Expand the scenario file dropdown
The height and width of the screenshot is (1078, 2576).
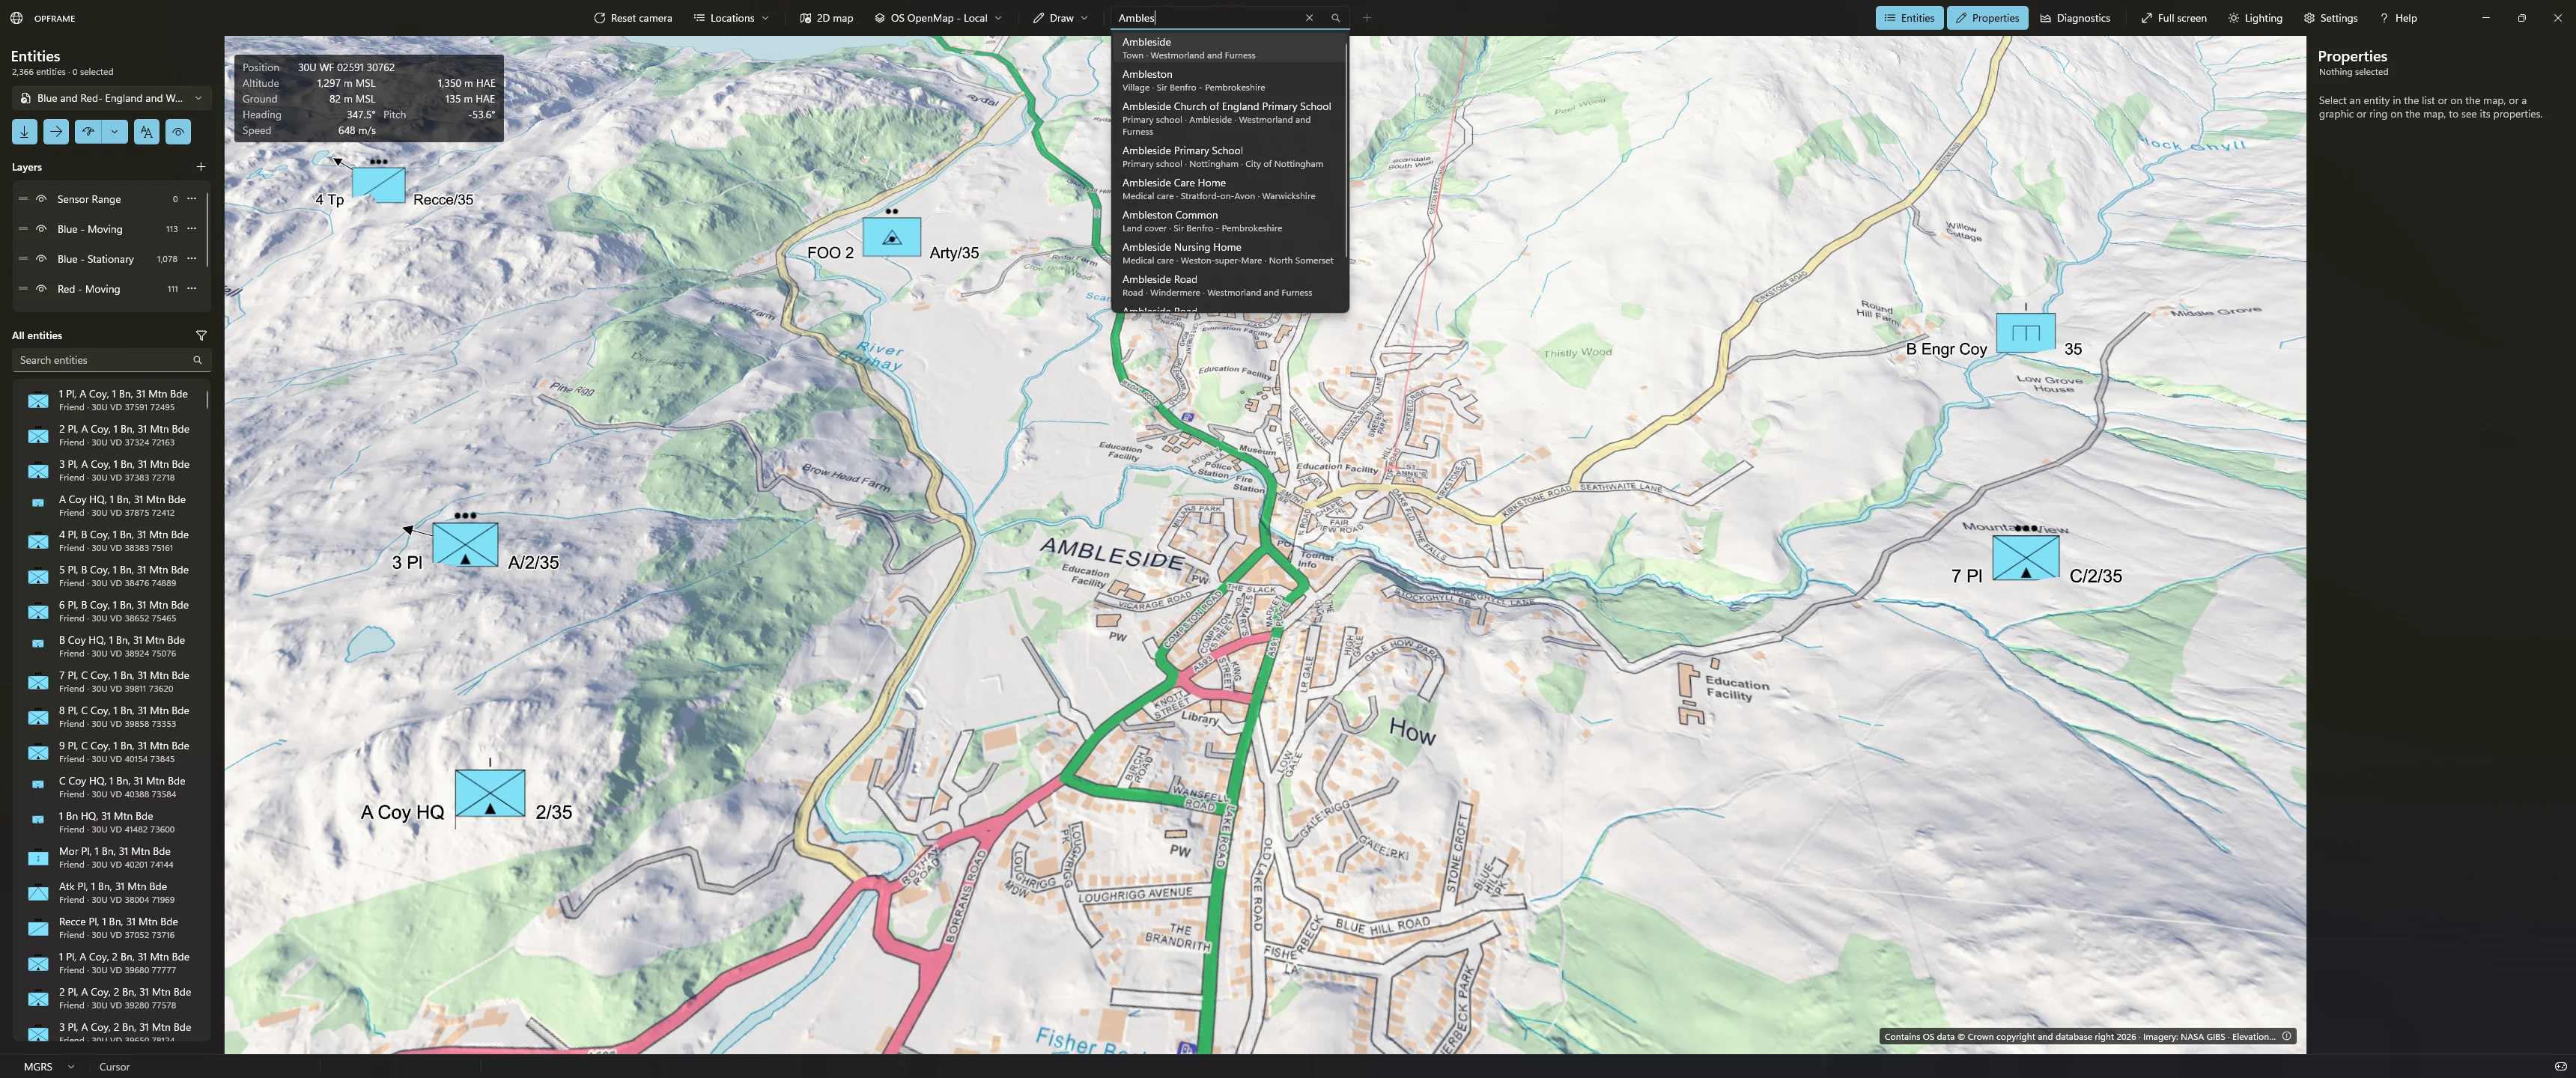(112, 98)
